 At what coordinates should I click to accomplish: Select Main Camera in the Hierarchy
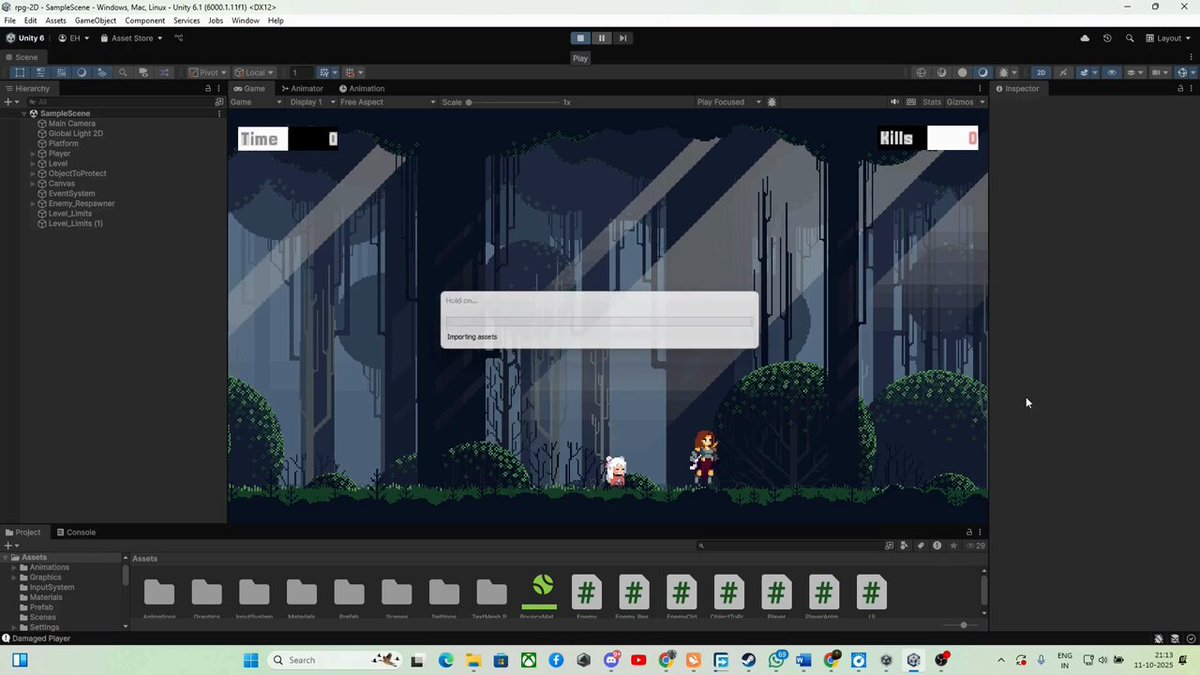pos(71,124)
